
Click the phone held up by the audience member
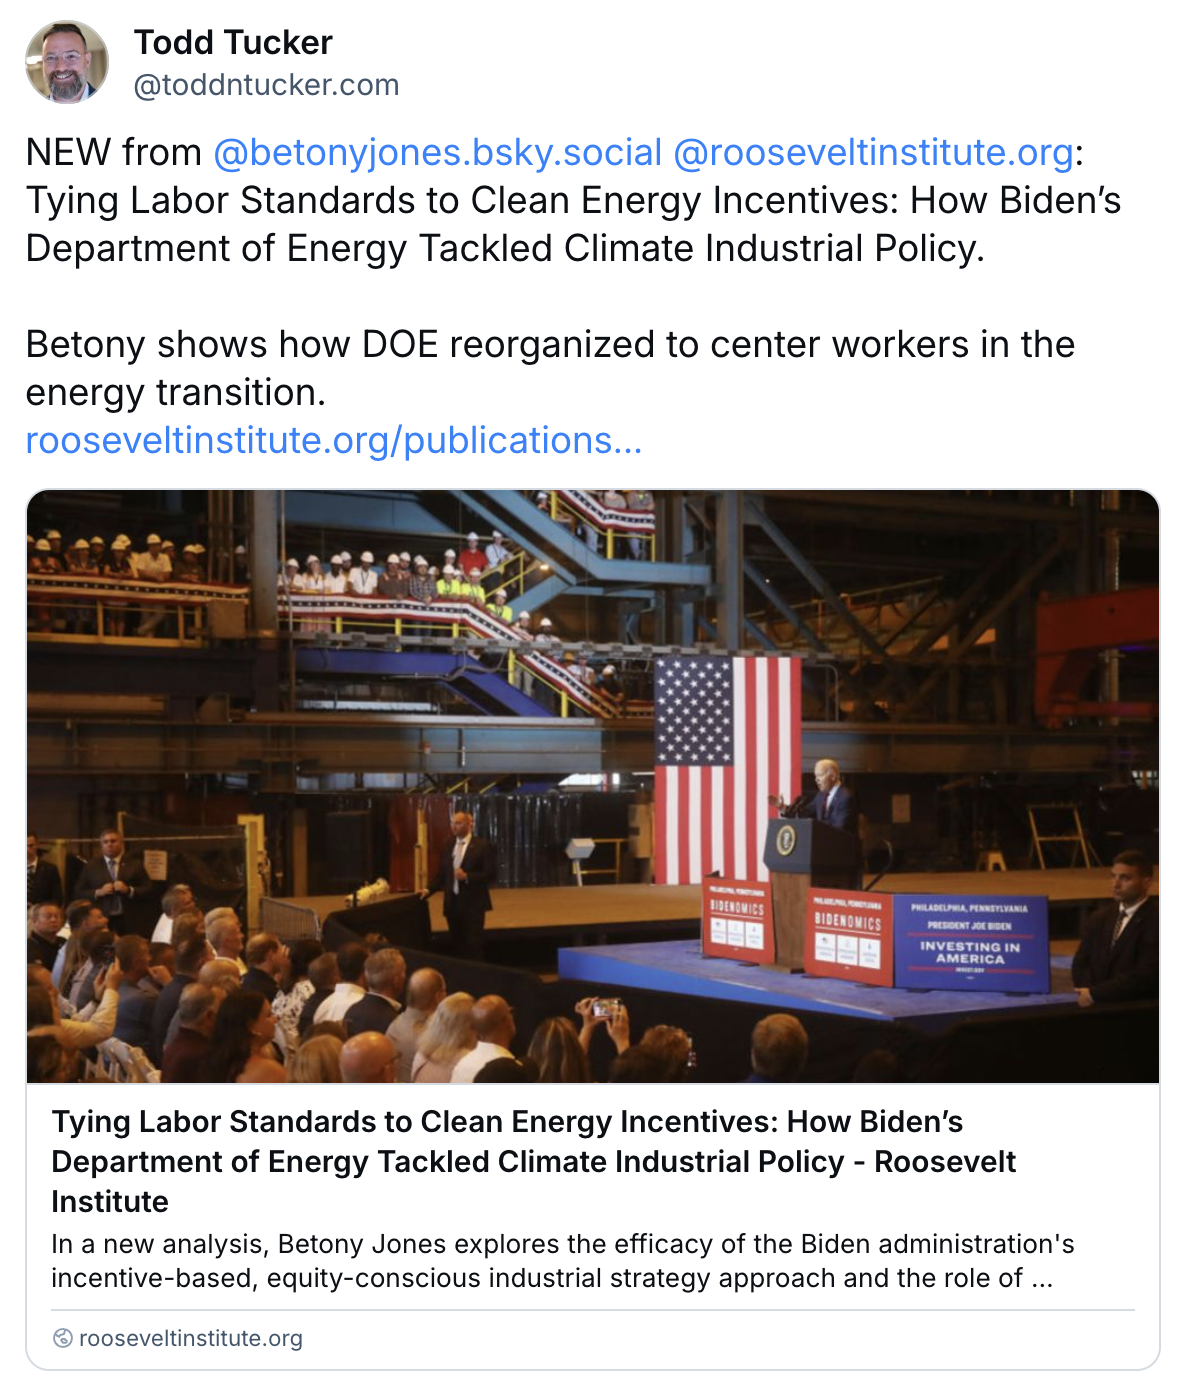[x=605, y=1007]
